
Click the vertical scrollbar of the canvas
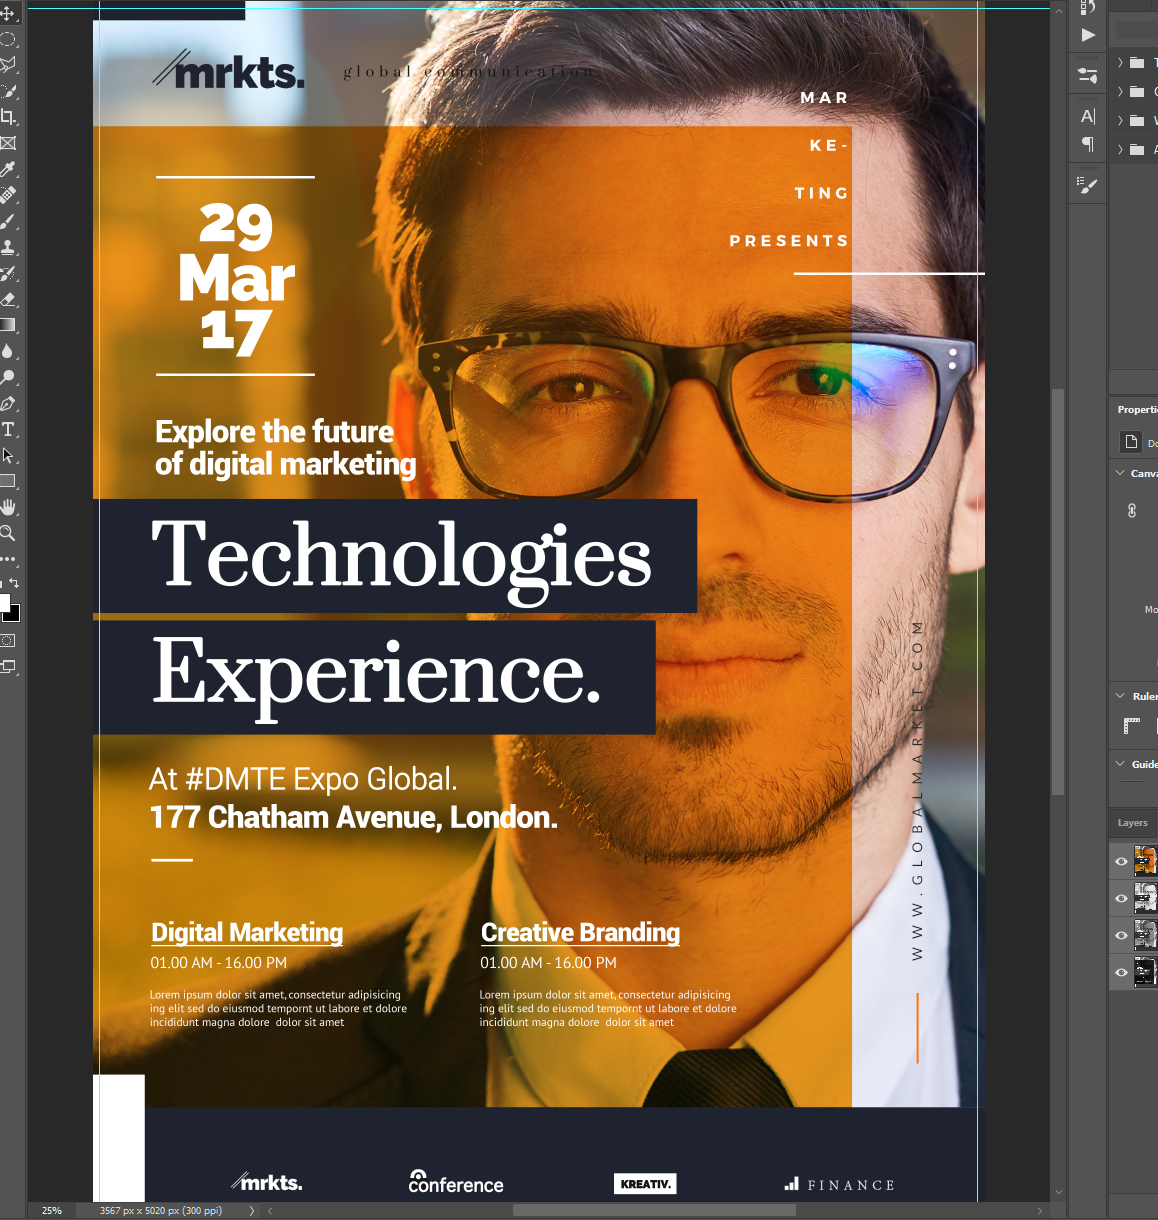pos(1058,590)
